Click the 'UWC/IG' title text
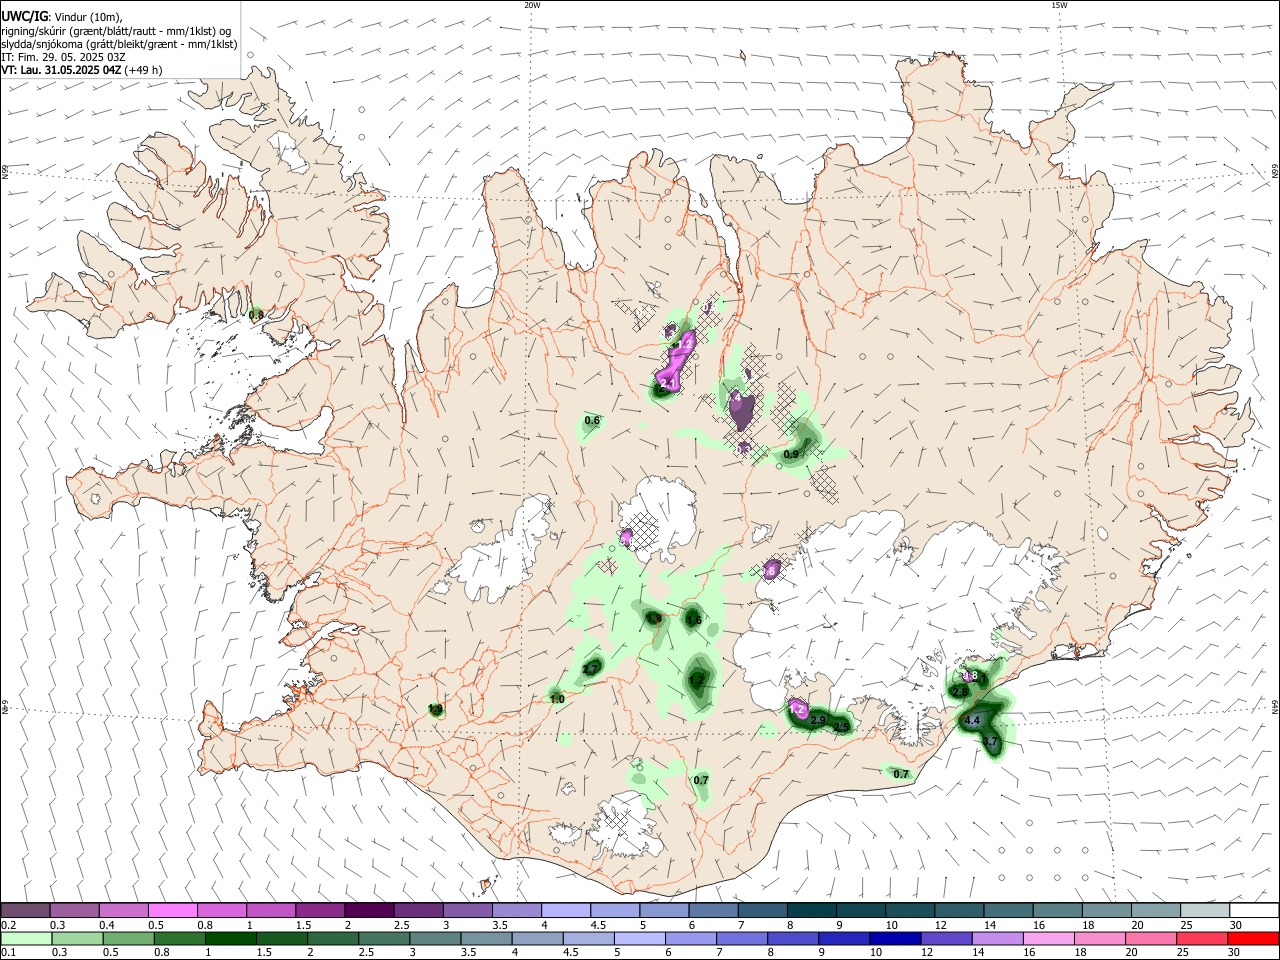Viewport: 1280px width, 960px height. (x=24, y=16)
